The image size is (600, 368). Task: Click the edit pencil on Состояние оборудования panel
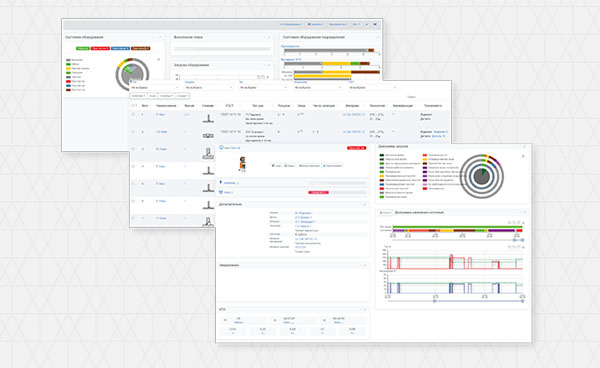[160, 37]
